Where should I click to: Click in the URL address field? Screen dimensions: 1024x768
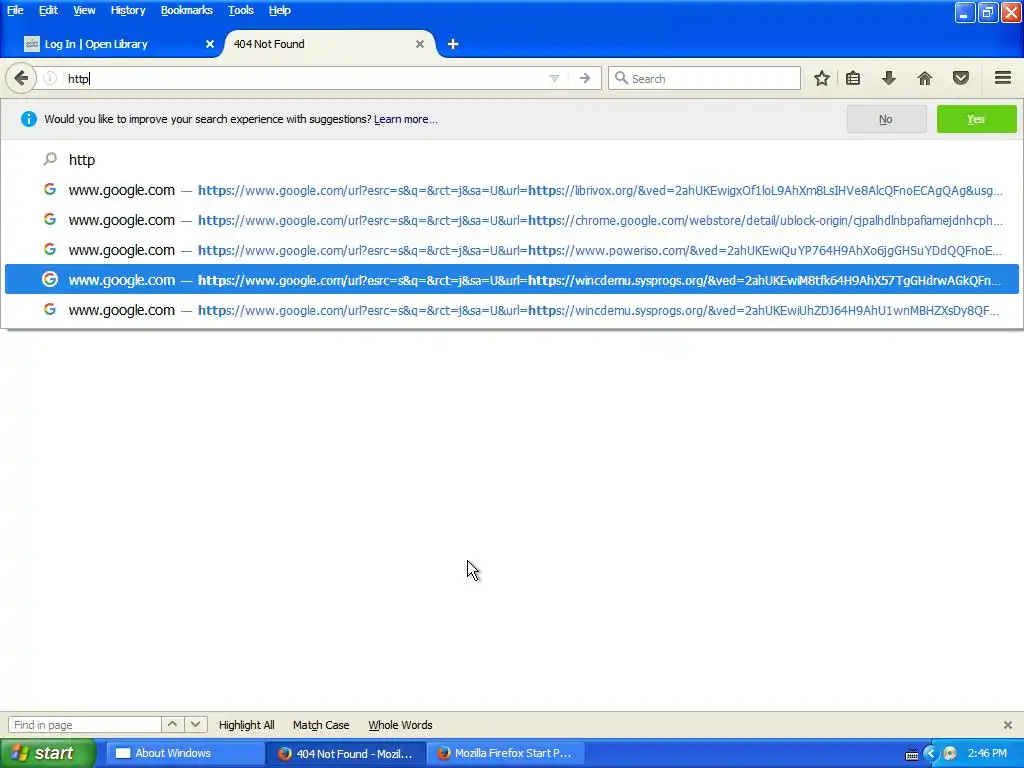(304, 78)
